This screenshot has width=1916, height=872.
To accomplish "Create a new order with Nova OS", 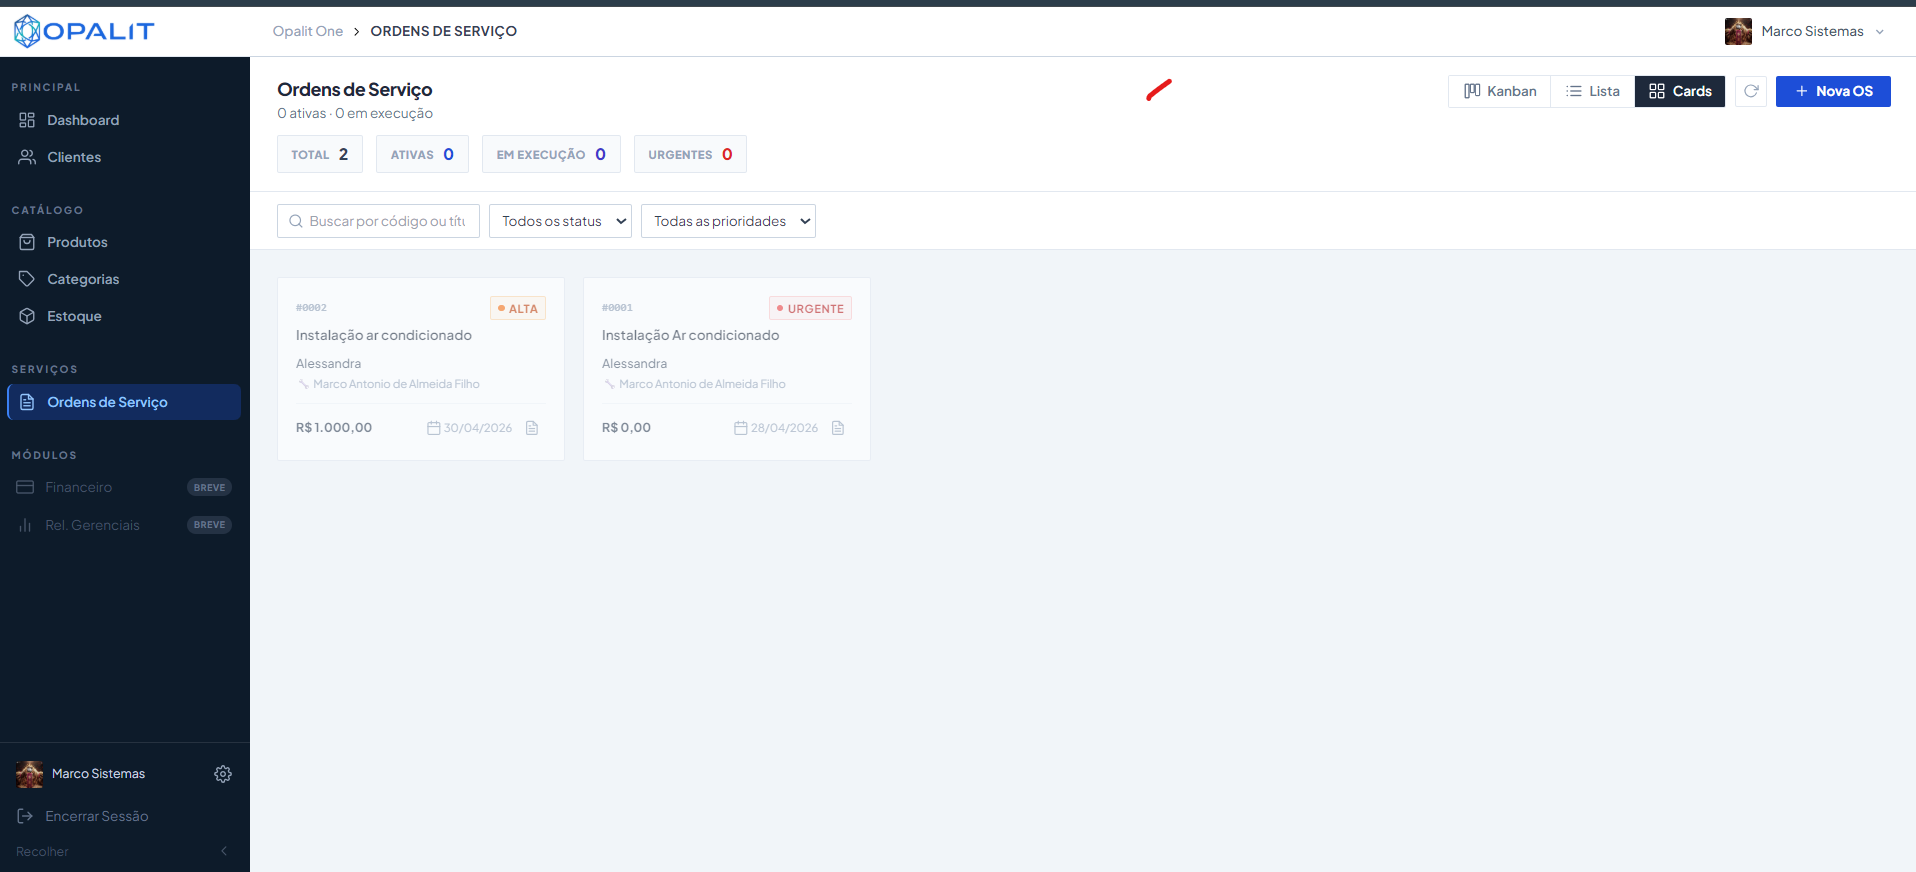I will [x=1833, y=91].
